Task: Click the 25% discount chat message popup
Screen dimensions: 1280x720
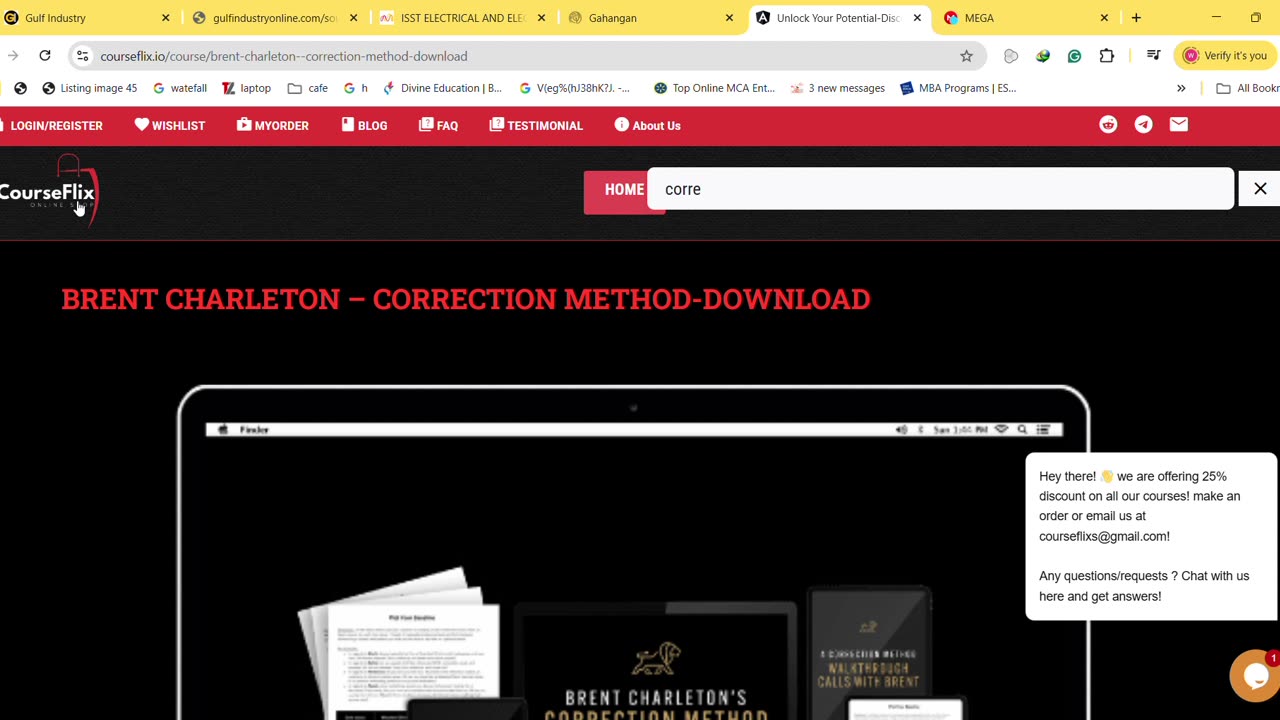Action: pyautogui.click(x=1150, y=536)
